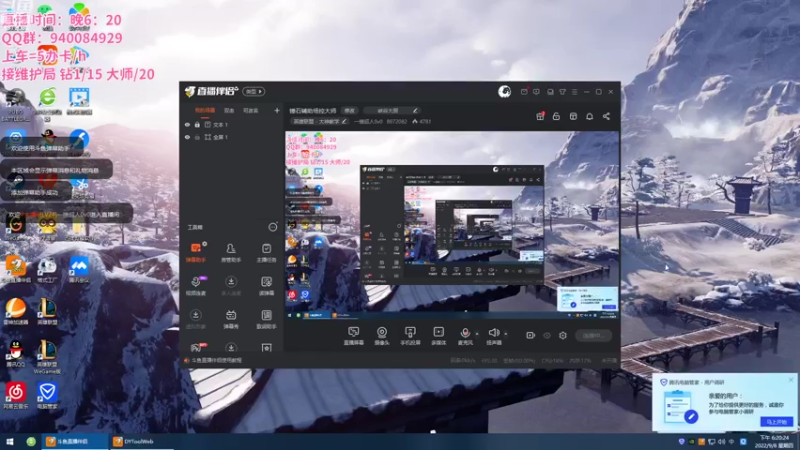This screenshot has width=800, height=450.
Task: Open the 歌词助手 tool
Action: pos(266,319)
